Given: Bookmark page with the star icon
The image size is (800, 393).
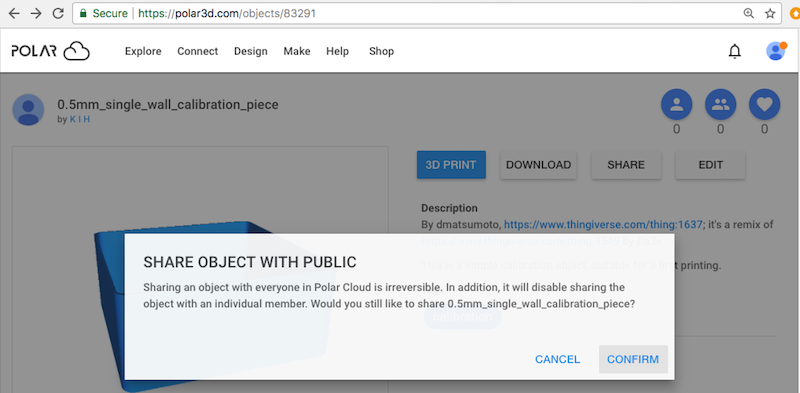Looking at the screenshot, I should pyautogui.click(x=770, y=14).
